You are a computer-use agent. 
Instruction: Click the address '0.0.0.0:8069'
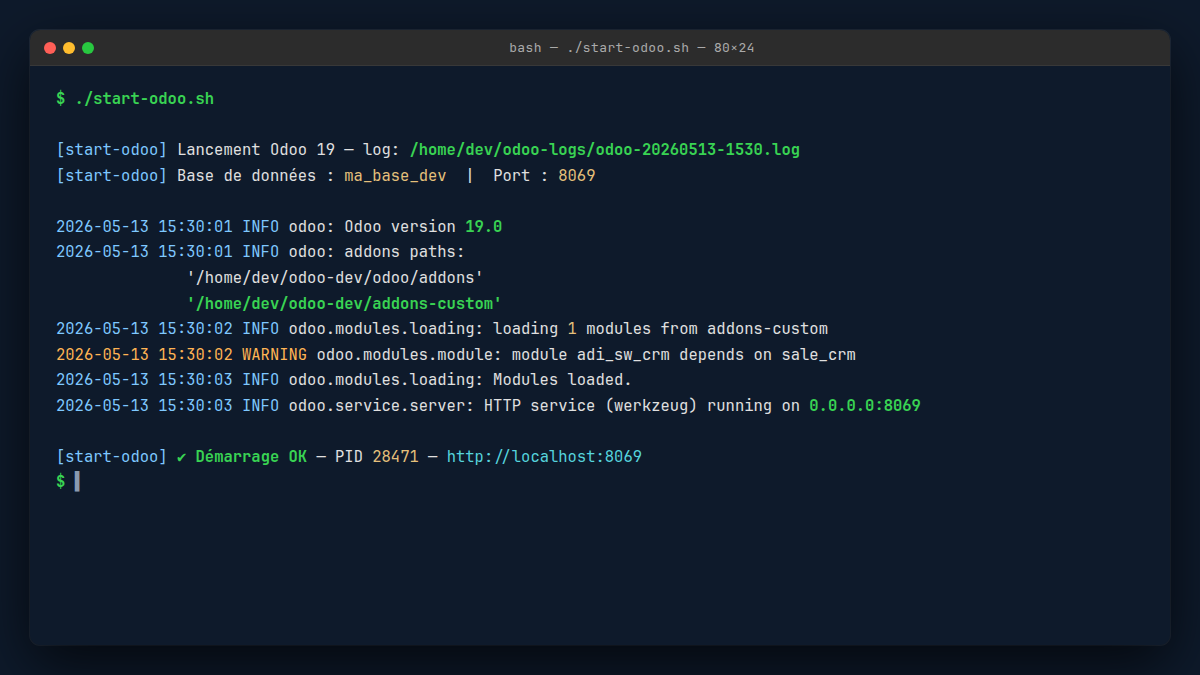click(865, 406)
